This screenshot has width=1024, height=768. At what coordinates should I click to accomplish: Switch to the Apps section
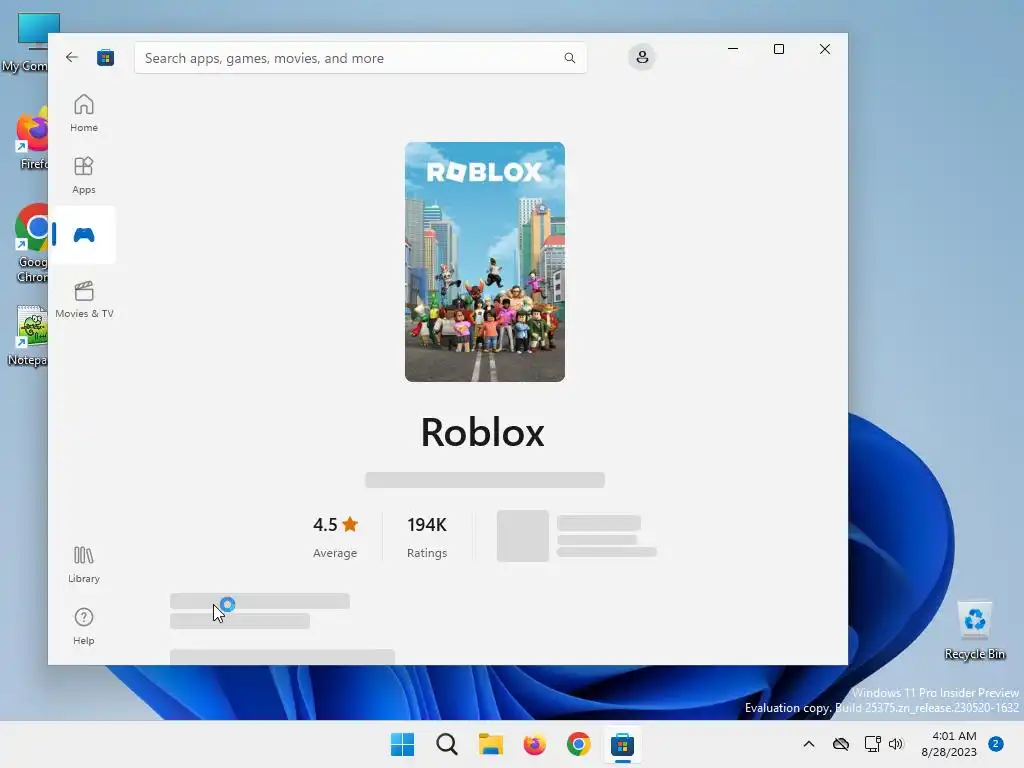click(x=84, y=175)
